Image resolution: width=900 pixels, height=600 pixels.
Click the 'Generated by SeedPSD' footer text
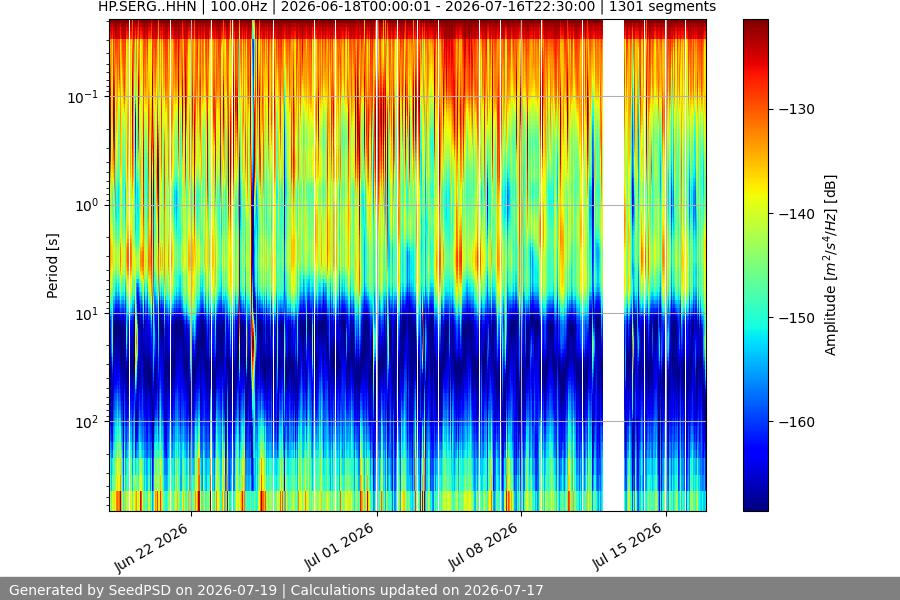(x=276, y=590)
